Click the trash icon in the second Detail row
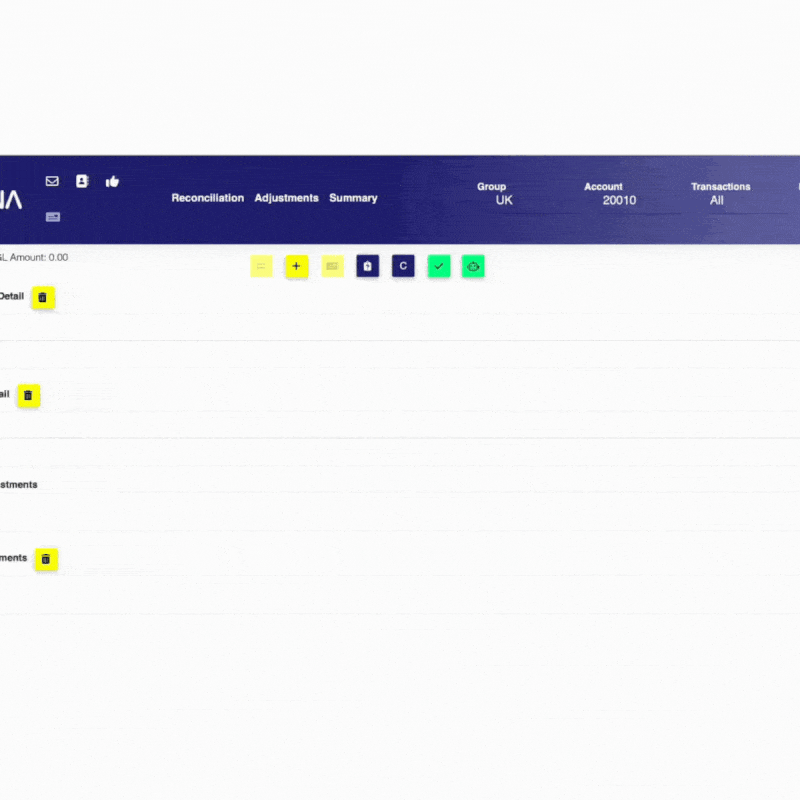800x800 pixels. [28, 396]
